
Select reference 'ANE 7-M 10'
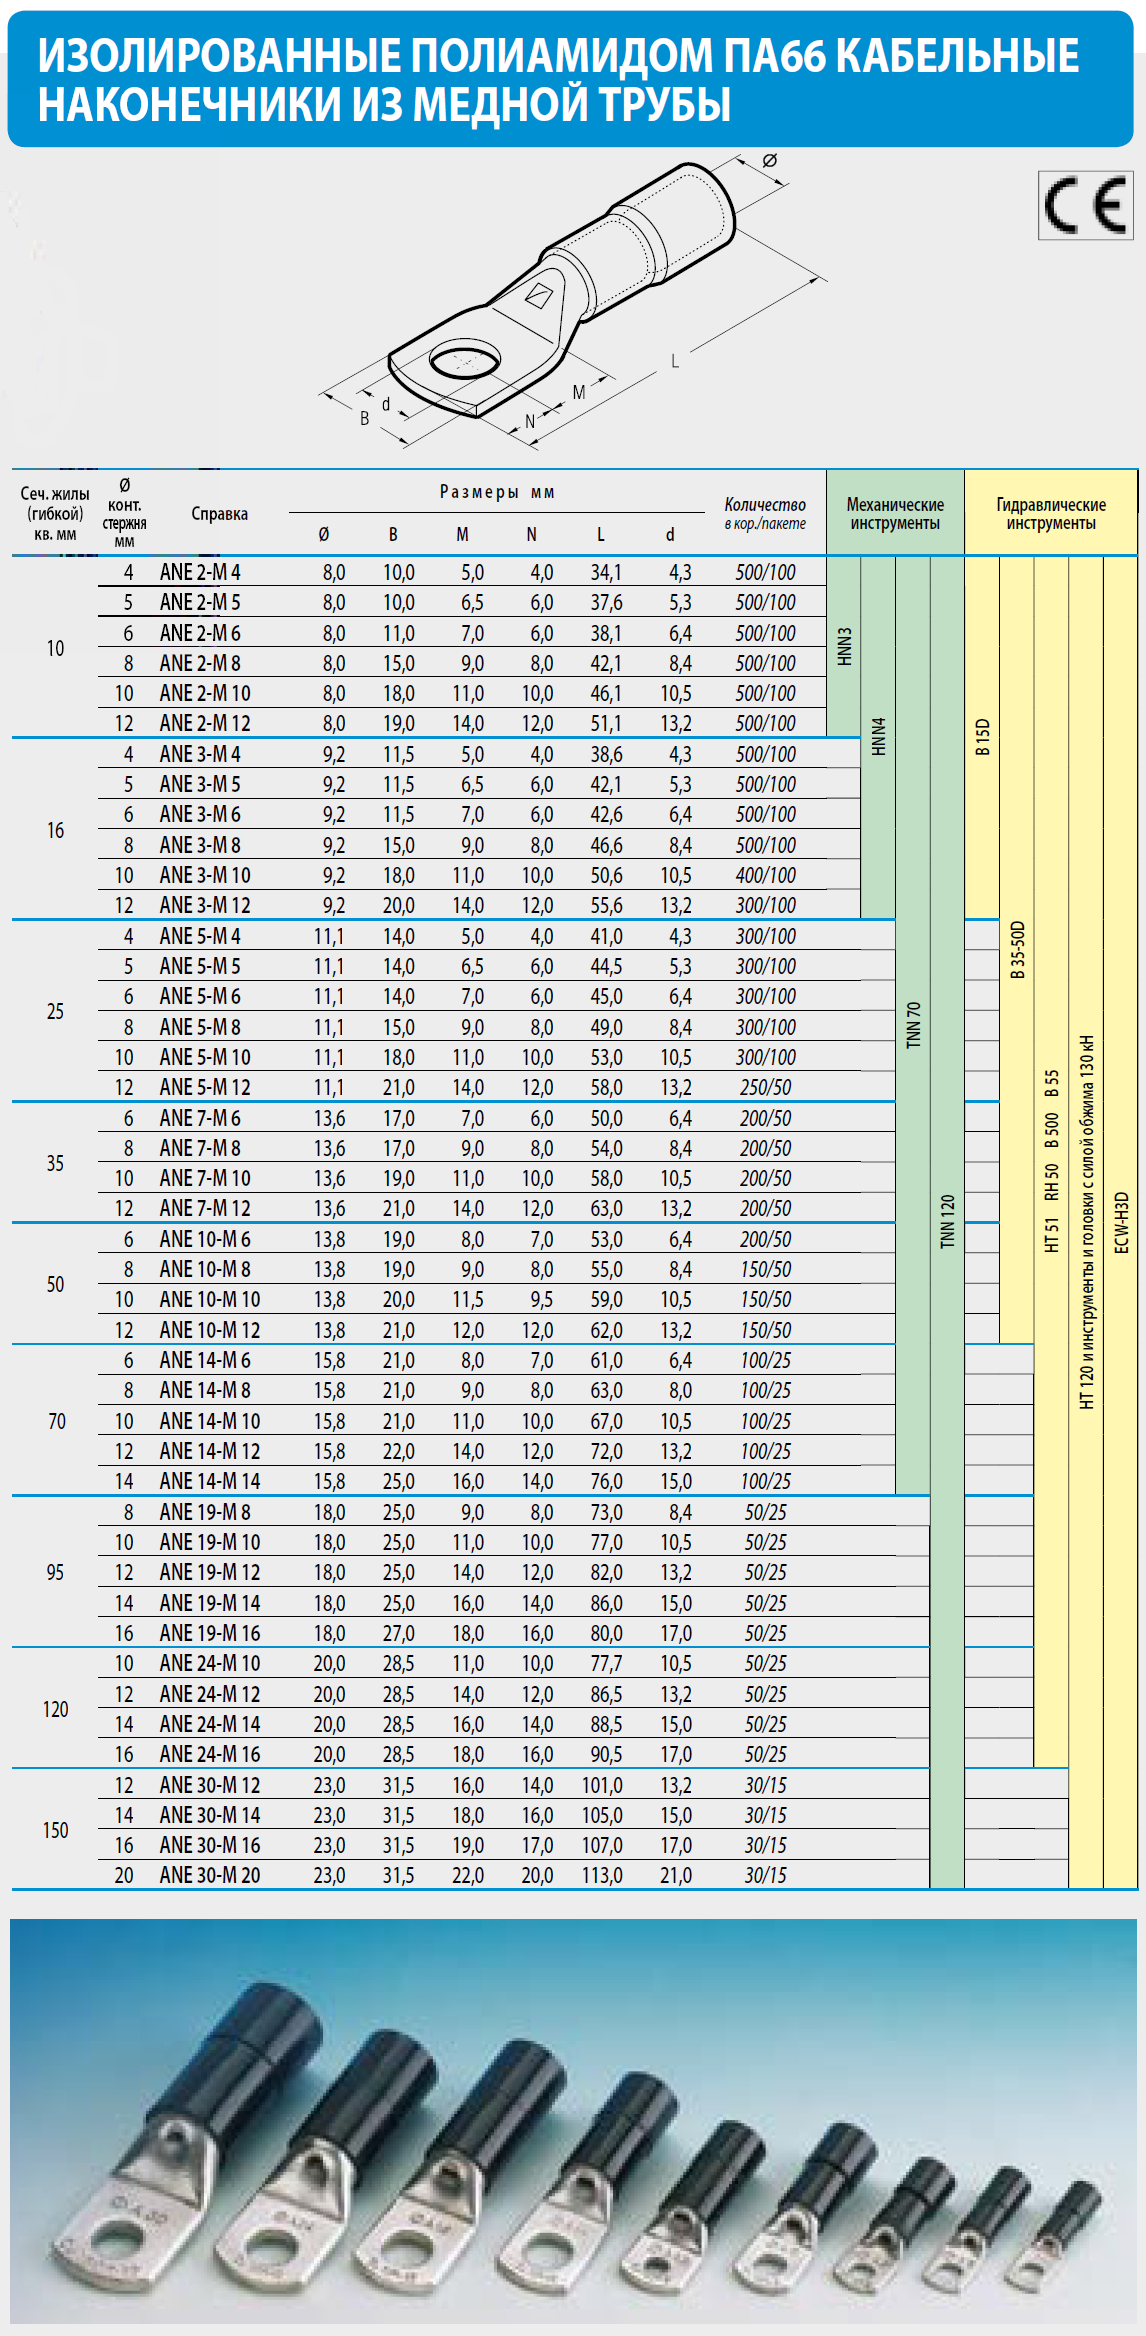[x=205, y=1178]
